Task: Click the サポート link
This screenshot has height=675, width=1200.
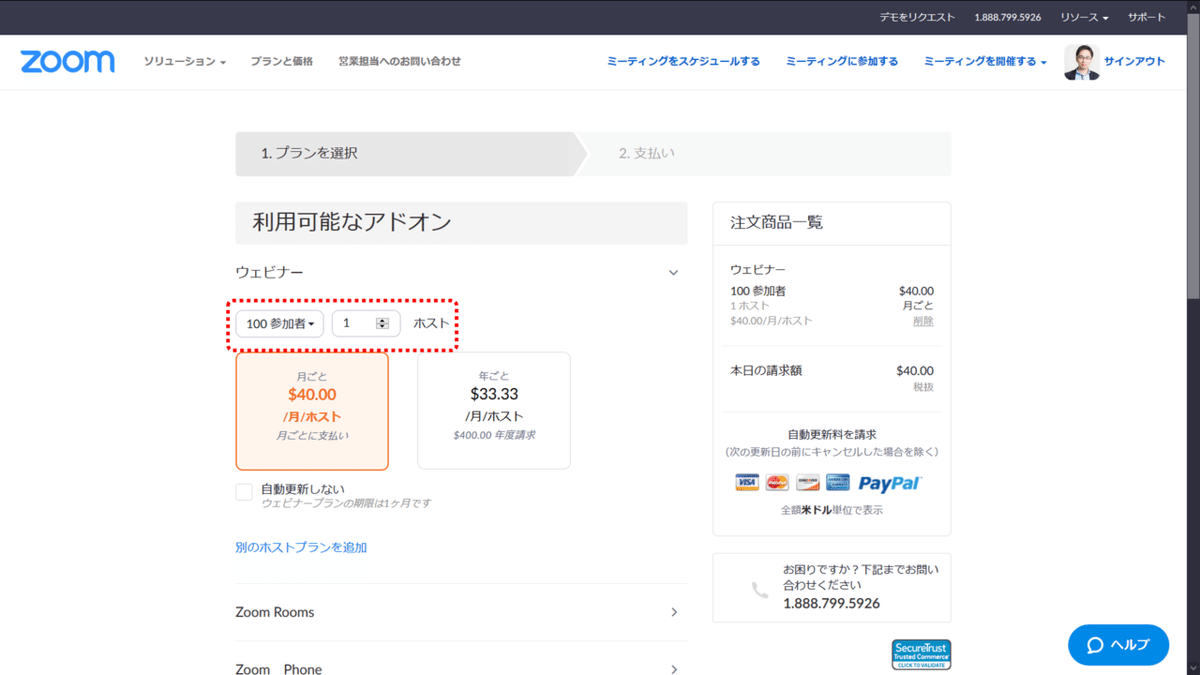Action: pyautogui.click(x=1147, y=18)
